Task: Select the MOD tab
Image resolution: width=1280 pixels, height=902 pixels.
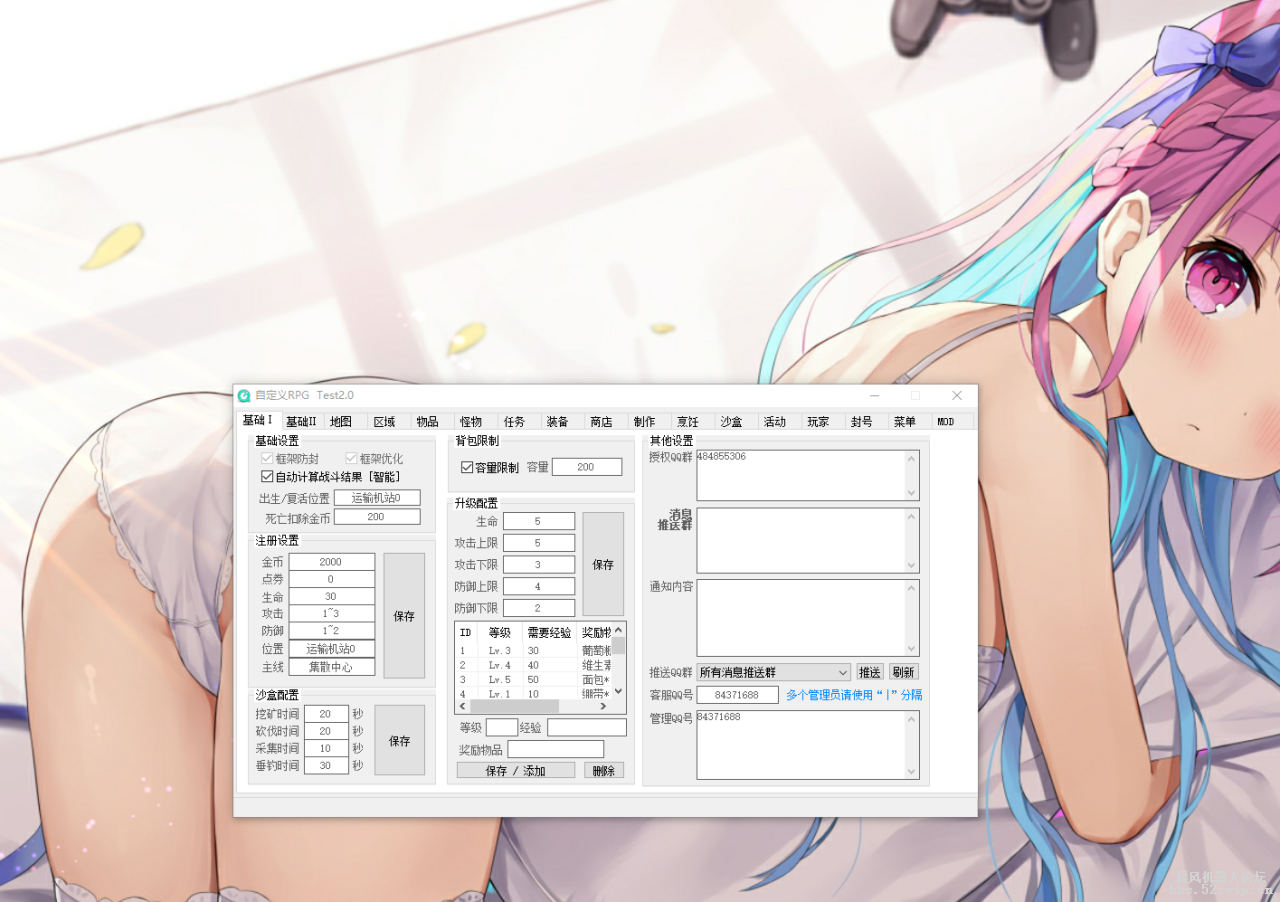Action: pyautogui.click(x=945, y=422)
